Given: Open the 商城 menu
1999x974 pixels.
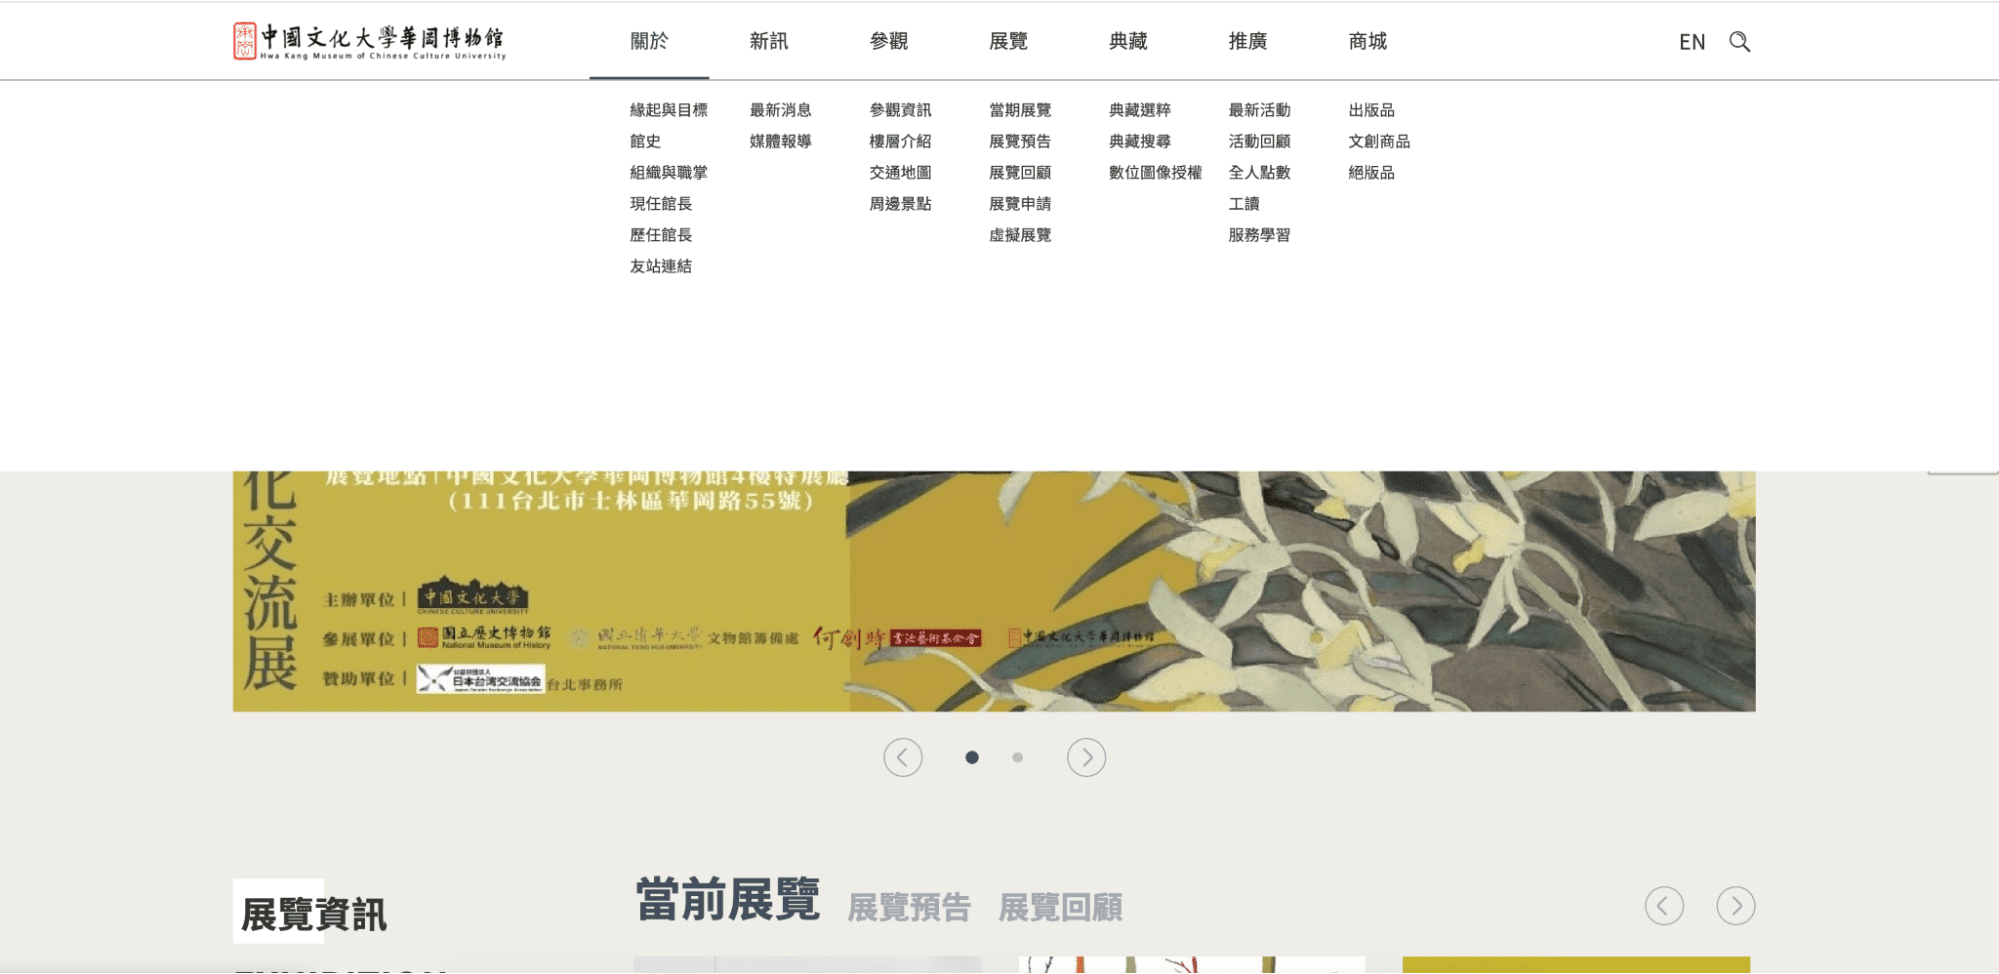Looking at the screenshot, I should [1368, 41].
